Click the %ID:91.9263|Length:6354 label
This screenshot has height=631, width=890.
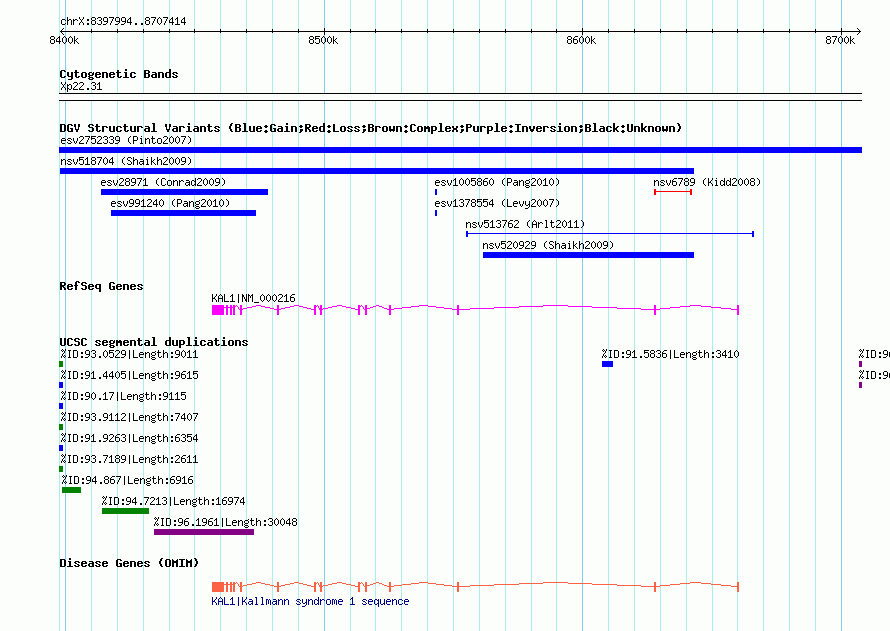(129, 438)
